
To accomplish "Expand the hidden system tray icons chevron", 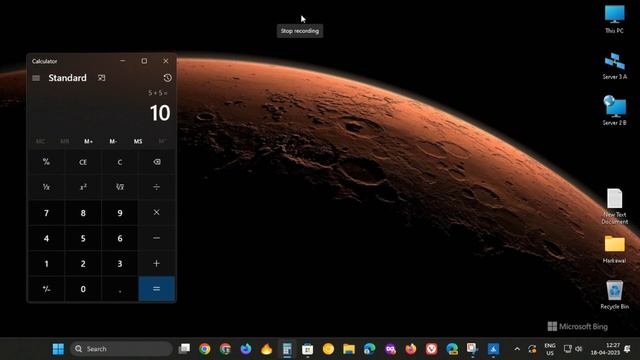I will [x=517, y=349].
